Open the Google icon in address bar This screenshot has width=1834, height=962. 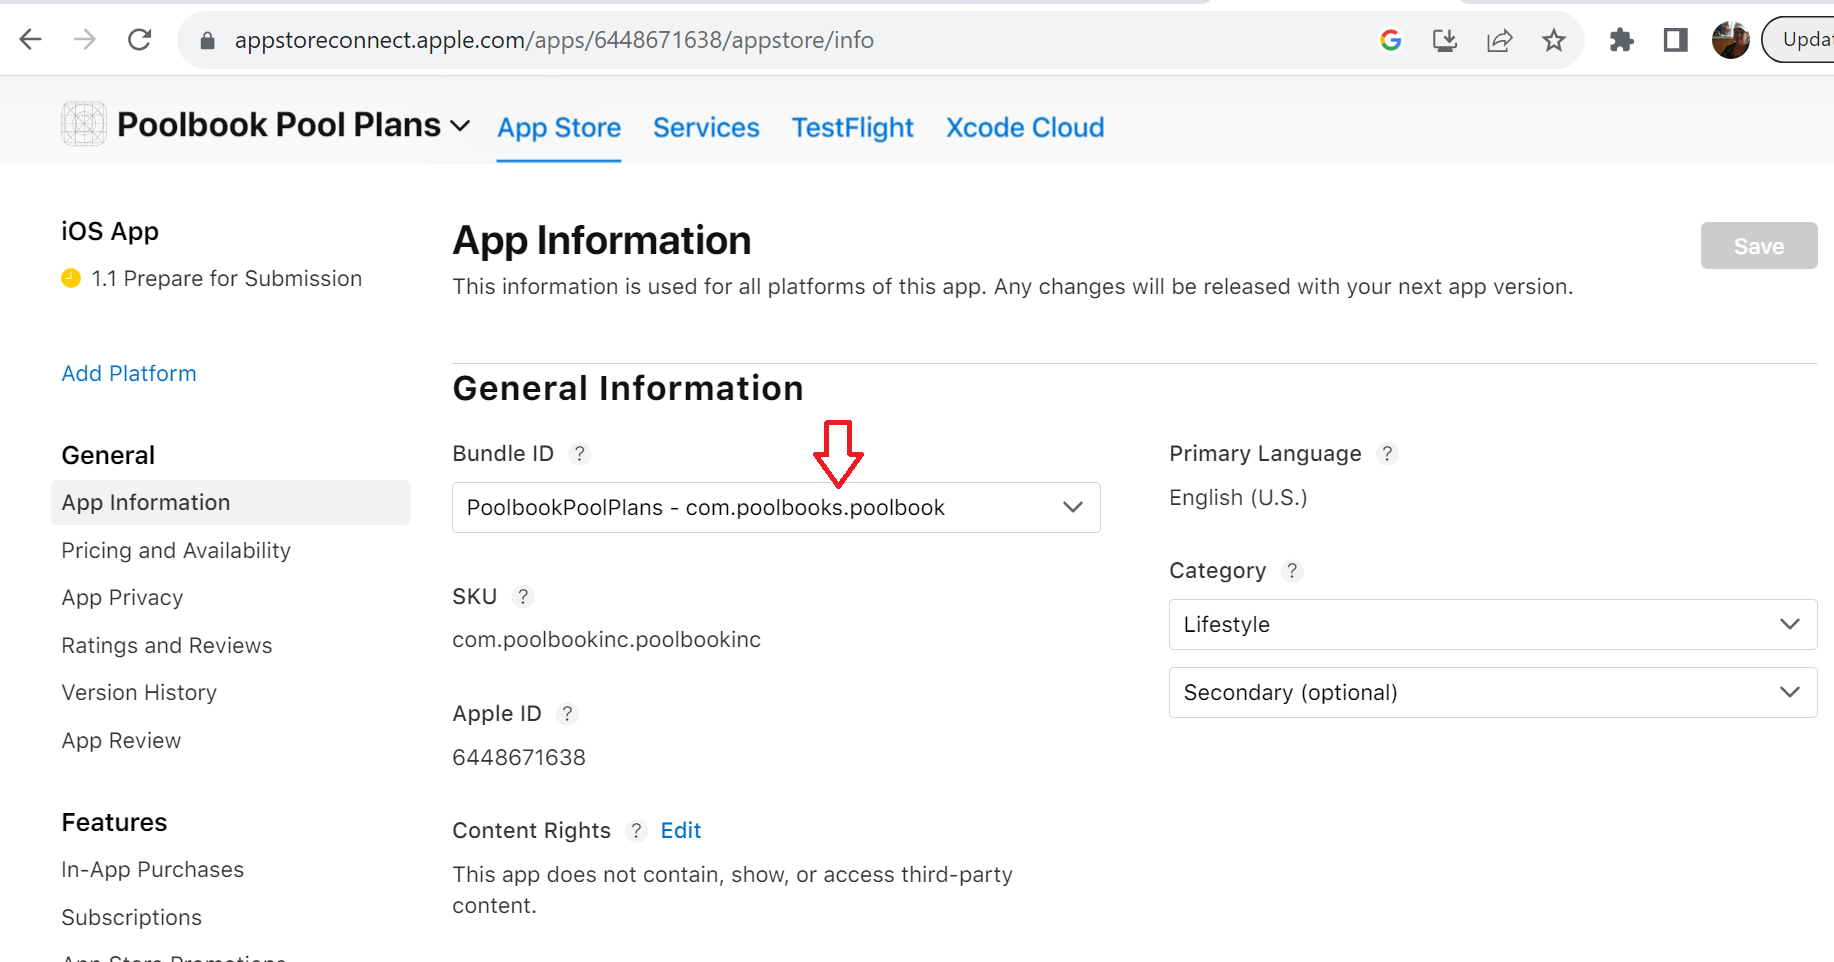pos(1390,40)
